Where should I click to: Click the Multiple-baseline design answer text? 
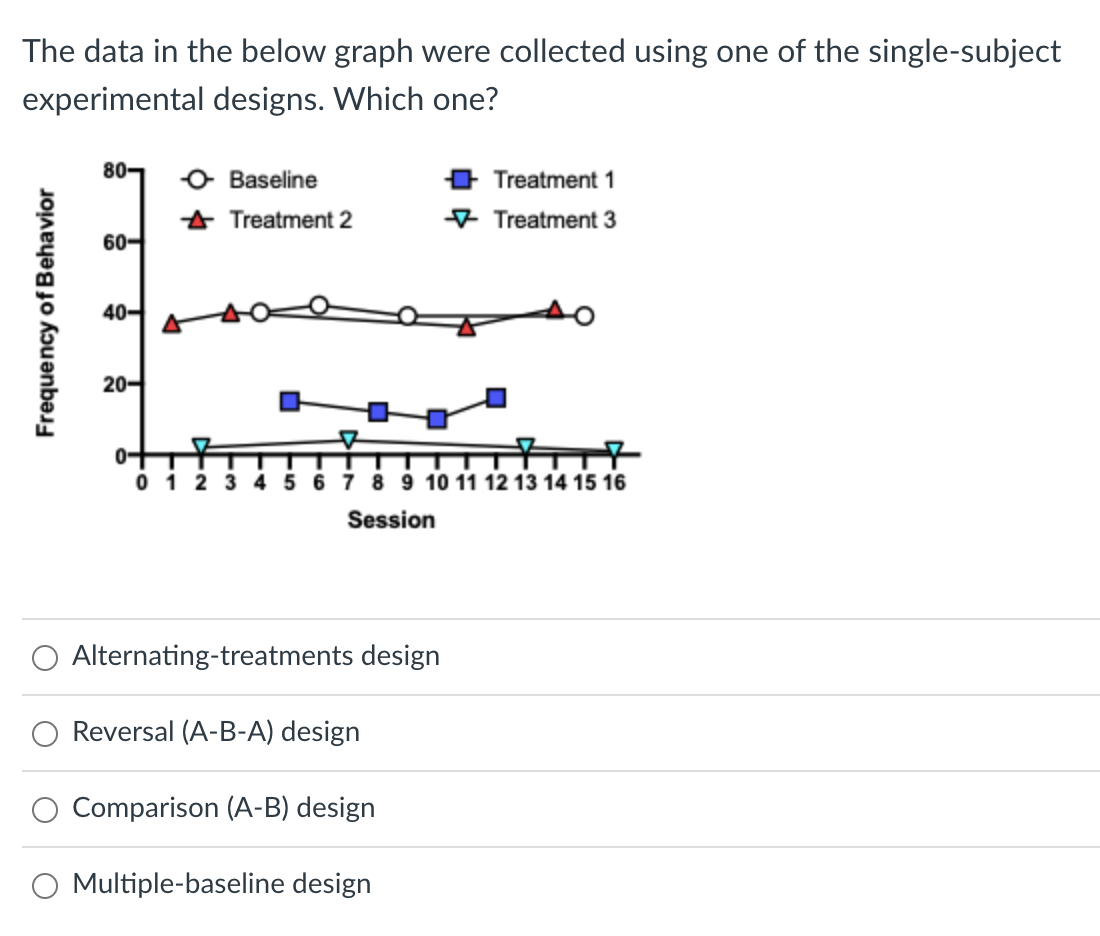221,884
